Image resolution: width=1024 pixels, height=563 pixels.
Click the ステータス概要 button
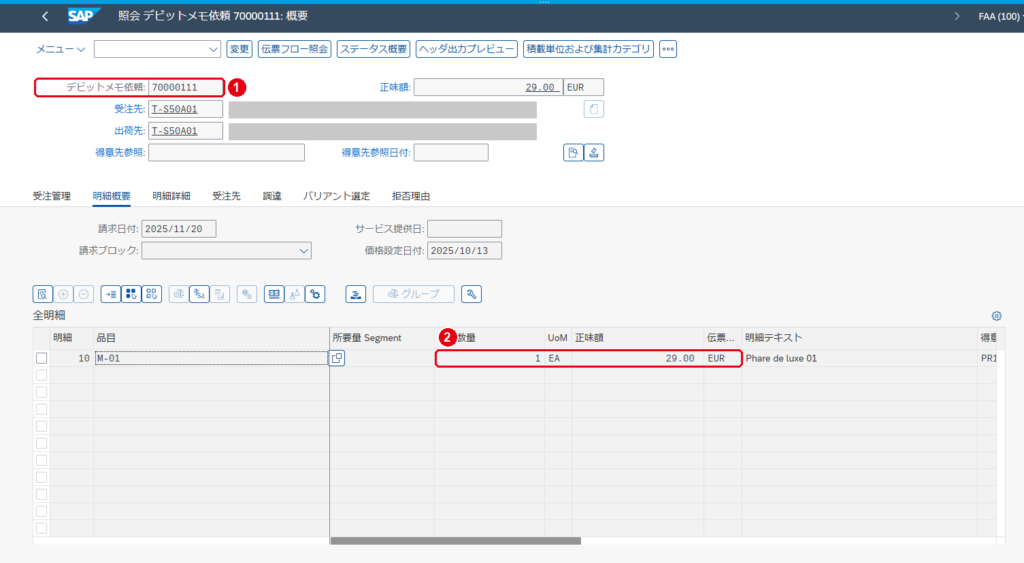click(x=374, y=49)
